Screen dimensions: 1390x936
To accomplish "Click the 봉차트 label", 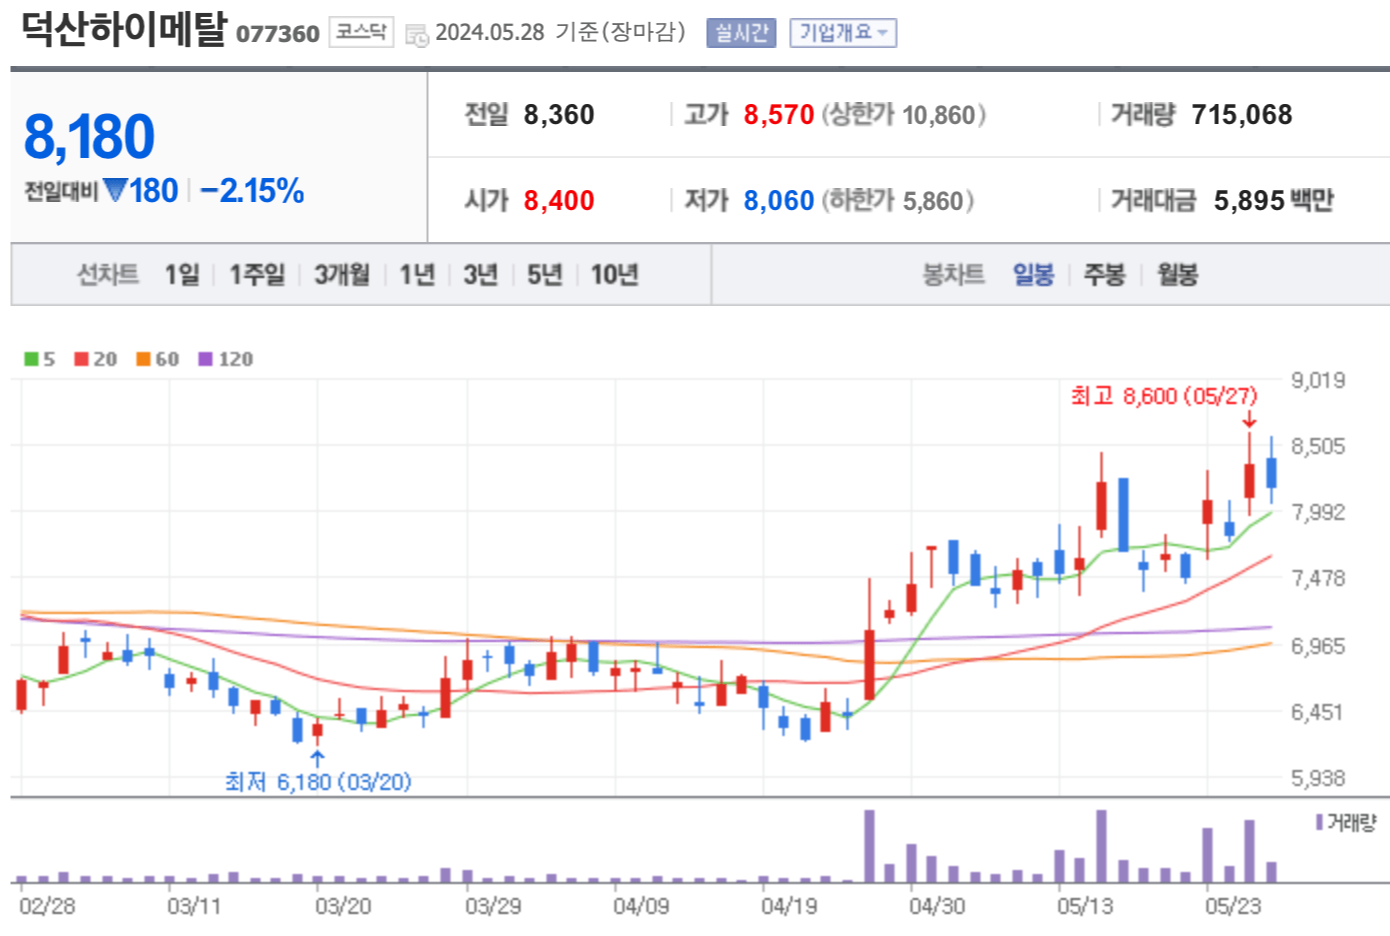I will point(953,274).
